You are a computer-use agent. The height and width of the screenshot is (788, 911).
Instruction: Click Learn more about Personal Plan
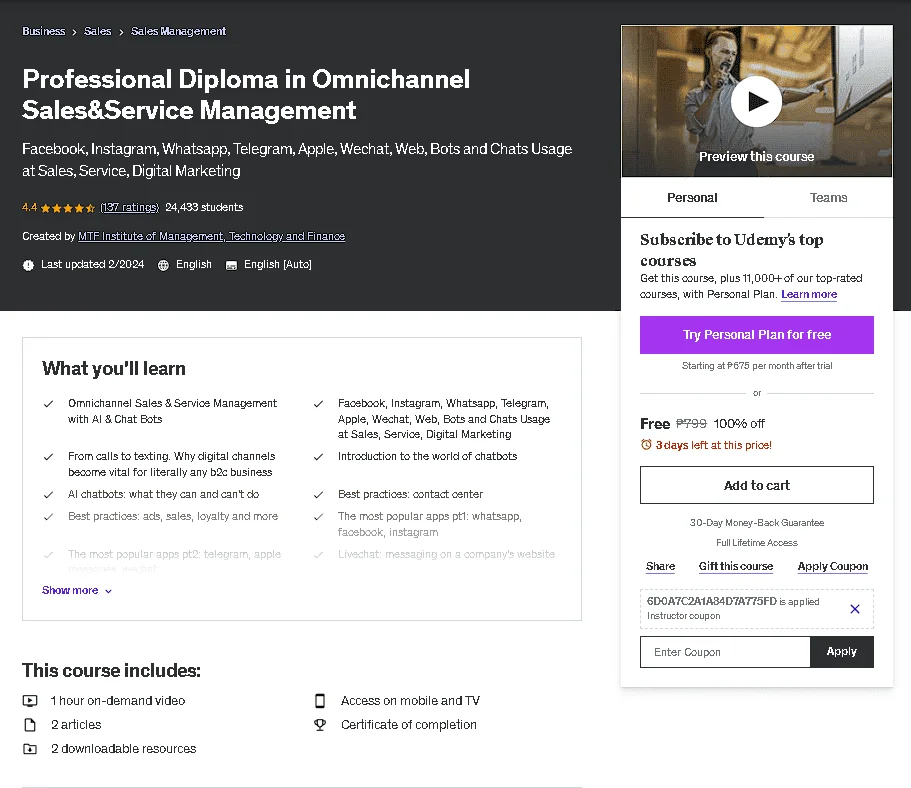(x=809, y=294)
